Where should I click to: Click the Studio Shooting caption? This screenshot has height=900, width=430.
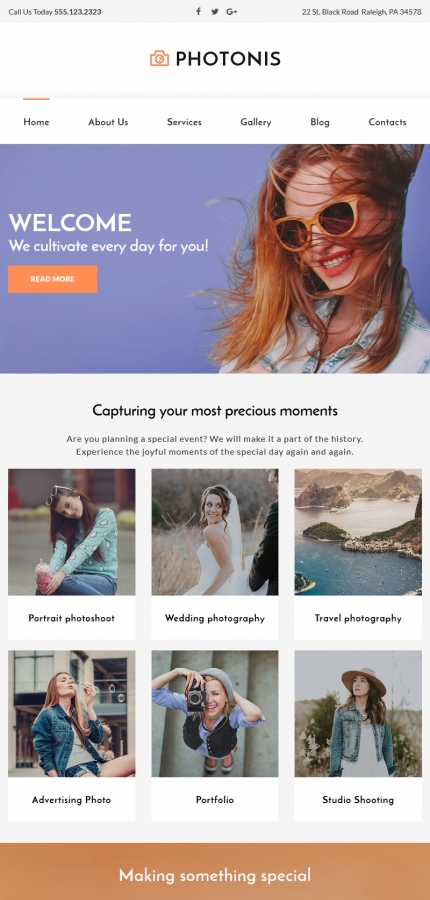coord(358,800)
